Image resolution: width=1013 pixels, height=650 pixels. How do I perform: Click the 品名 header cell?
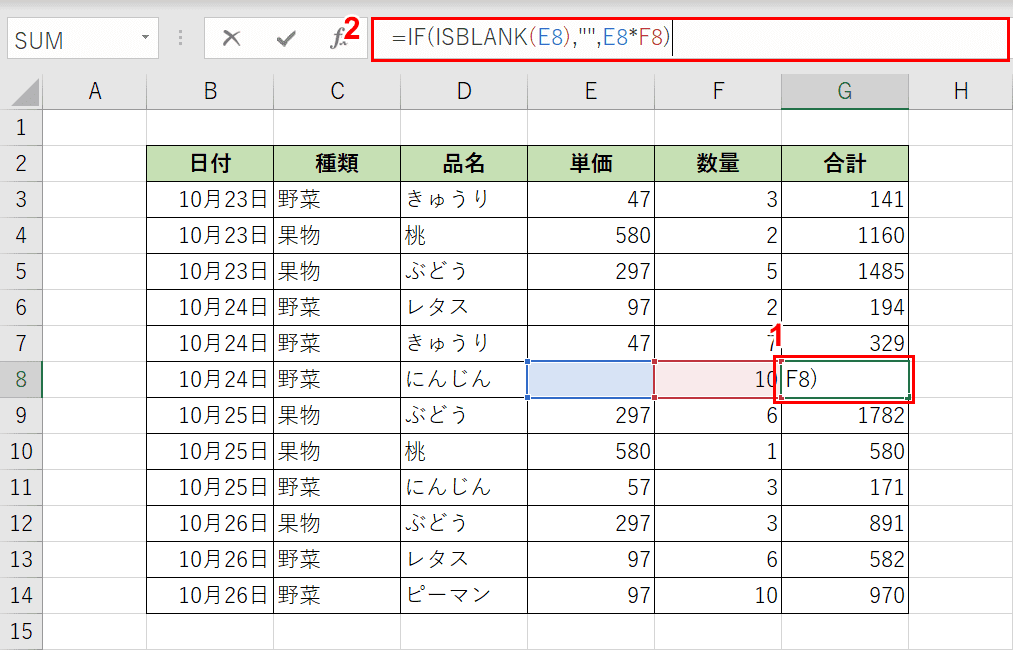464,163
